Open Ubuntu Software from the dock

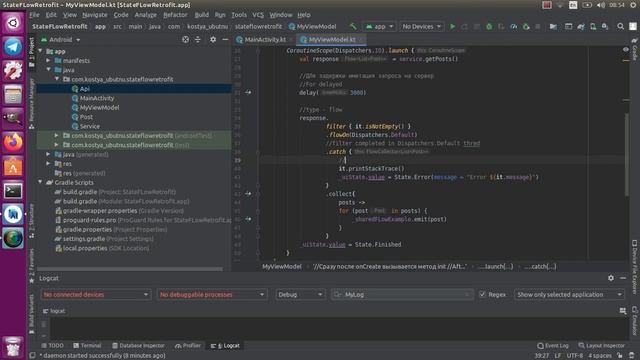tap(13, 167)
